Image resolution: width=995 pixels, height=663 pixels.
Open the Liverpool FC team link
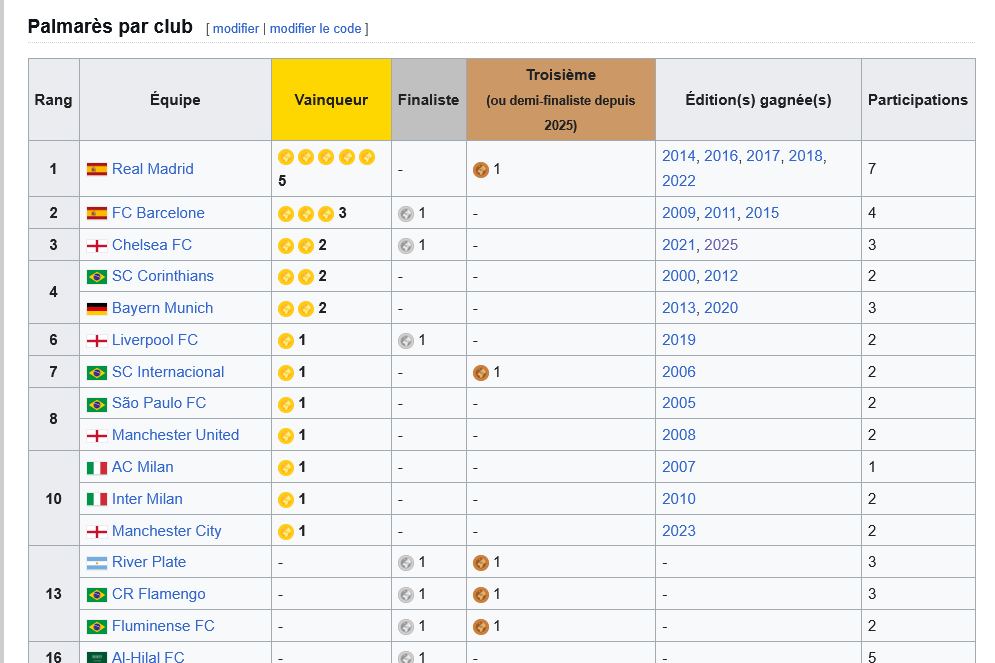pos(155,340)
